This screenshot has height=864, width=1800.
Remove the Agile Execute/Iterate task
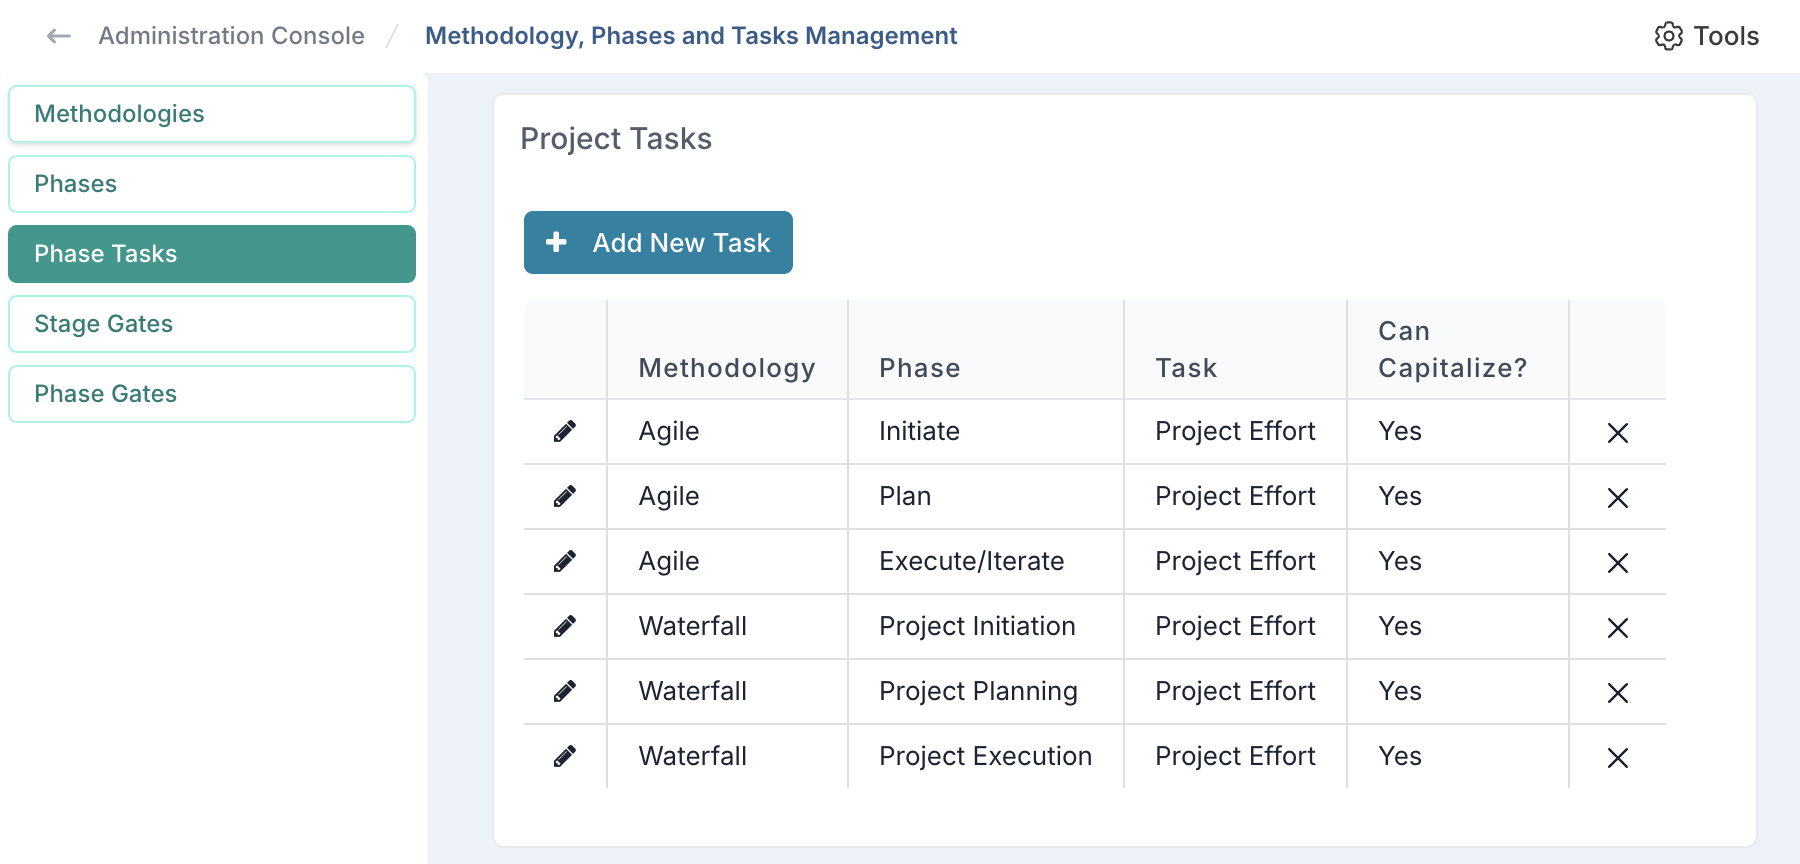point(1617,563)
